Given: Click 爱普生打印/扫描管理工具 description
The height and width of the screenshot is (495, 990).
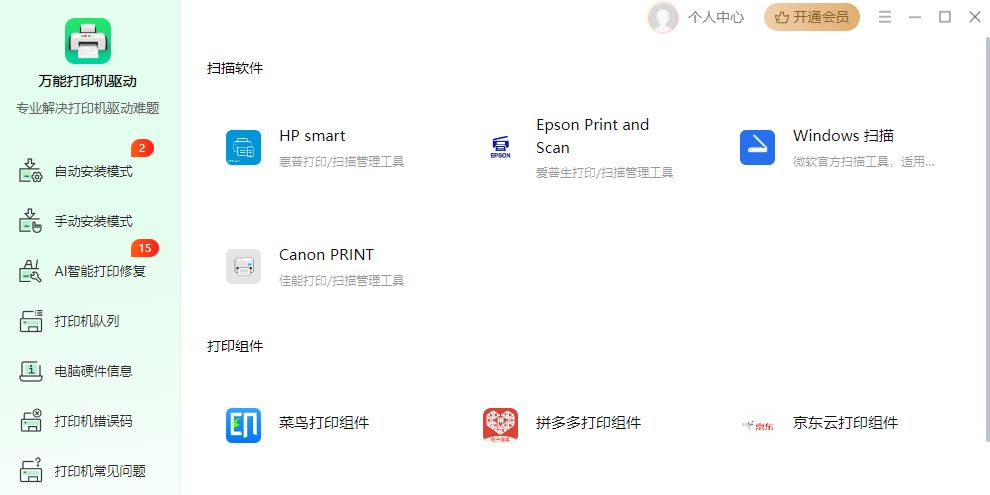Looking at the screenshot, I should (x=605, y=172).
